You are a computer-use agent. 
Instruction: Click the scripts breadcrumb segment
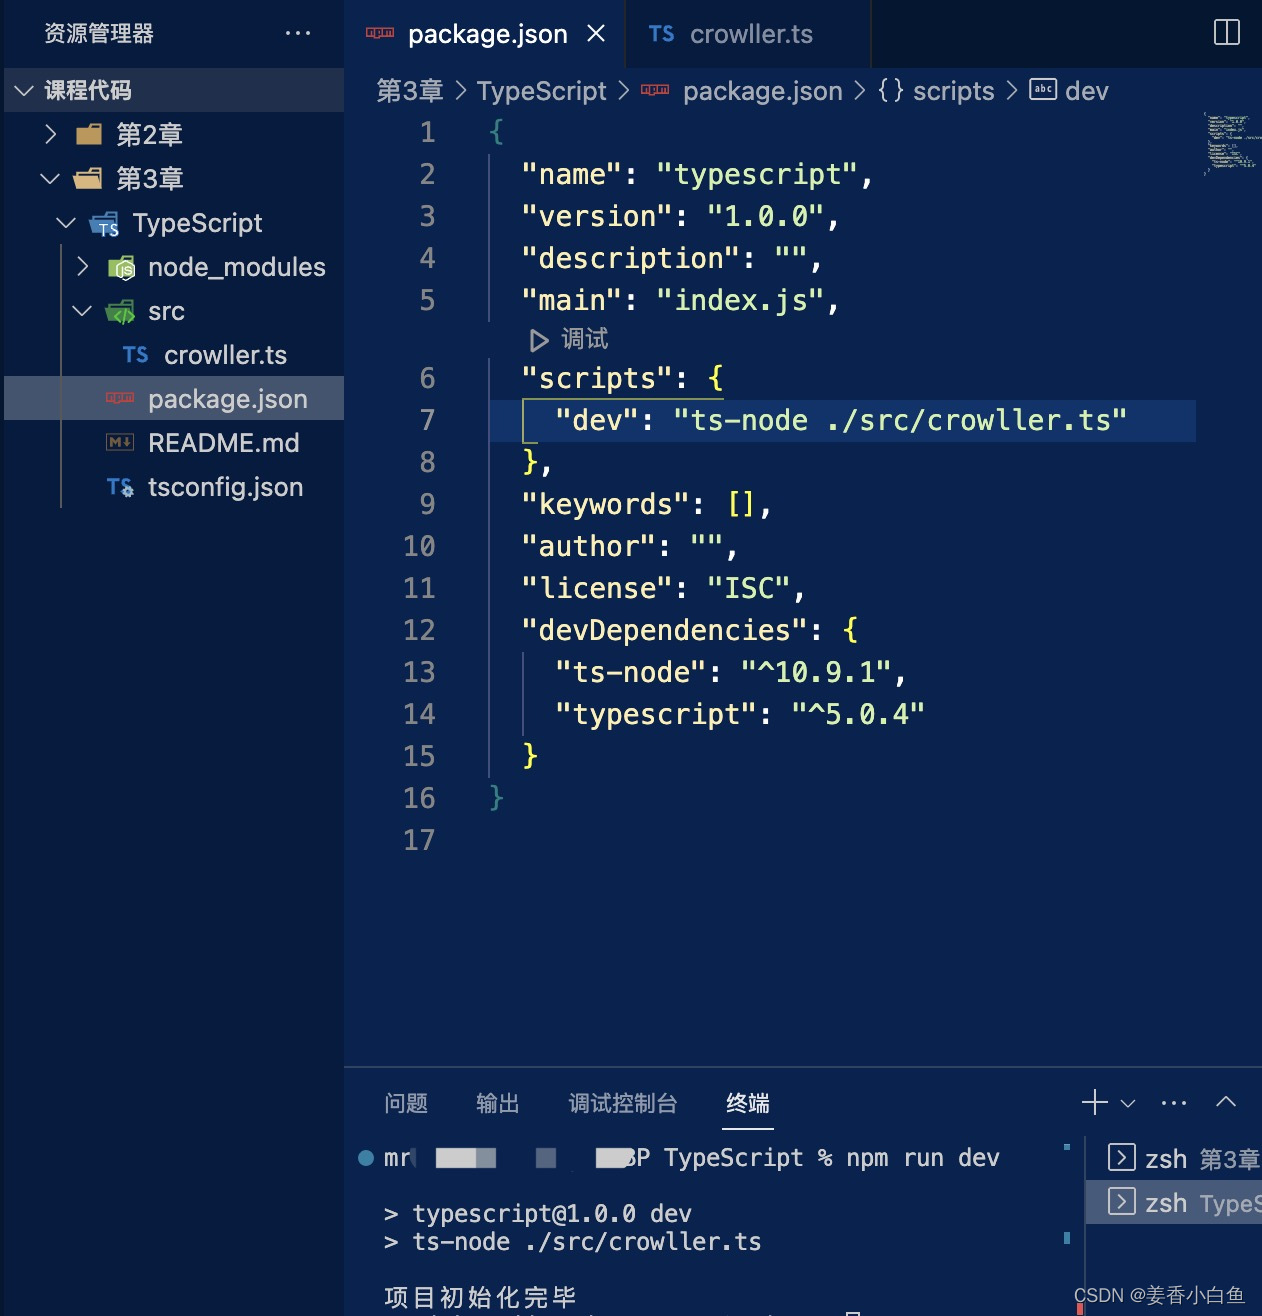tap(953, 91)
